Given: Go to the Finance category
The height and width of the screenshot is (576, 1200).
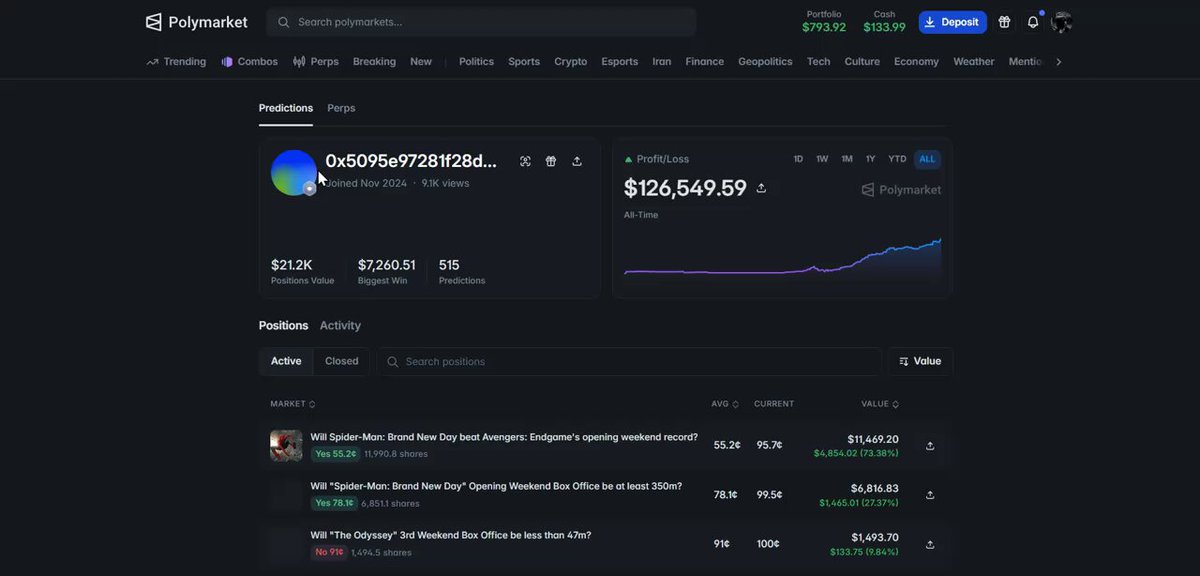Looking at the screenshot, I should (x=705, y=62).
